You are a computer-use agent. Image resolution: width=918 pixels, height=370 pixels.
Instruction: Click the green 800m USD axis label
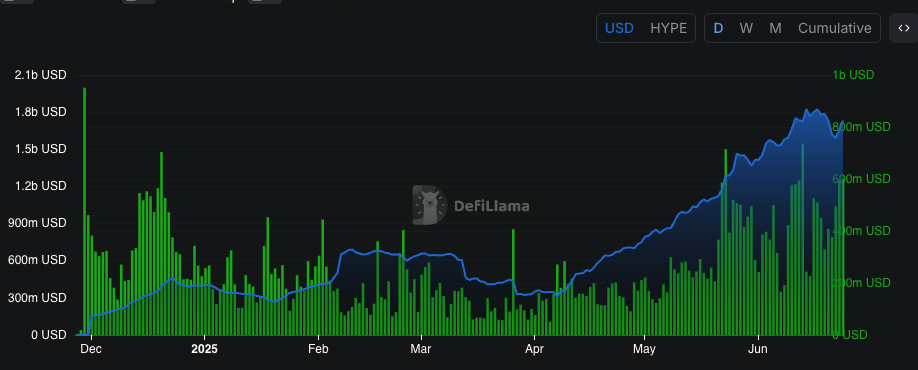click(861, 127)
